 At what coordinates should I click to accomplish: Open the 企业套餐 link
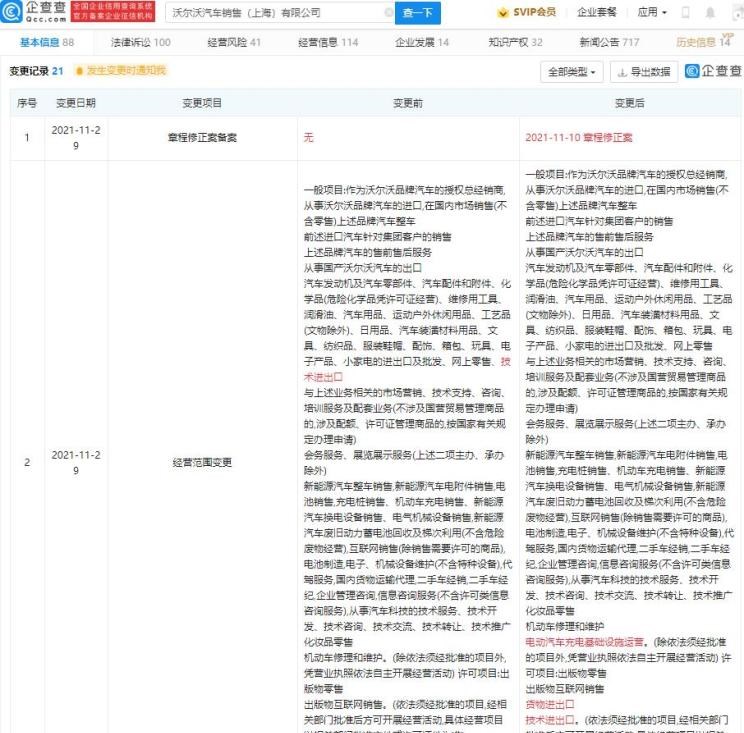[x=596, y=12]
